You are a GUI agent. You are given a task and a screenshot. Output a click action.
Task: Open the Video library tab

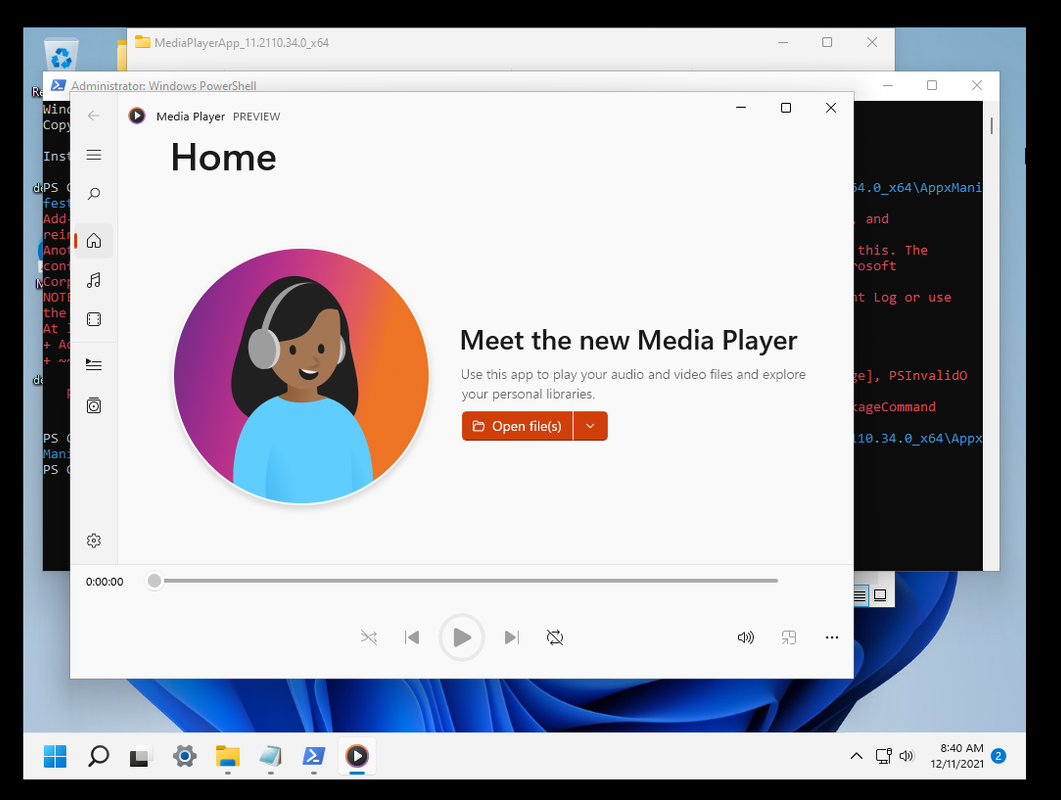tap(93, 319)
